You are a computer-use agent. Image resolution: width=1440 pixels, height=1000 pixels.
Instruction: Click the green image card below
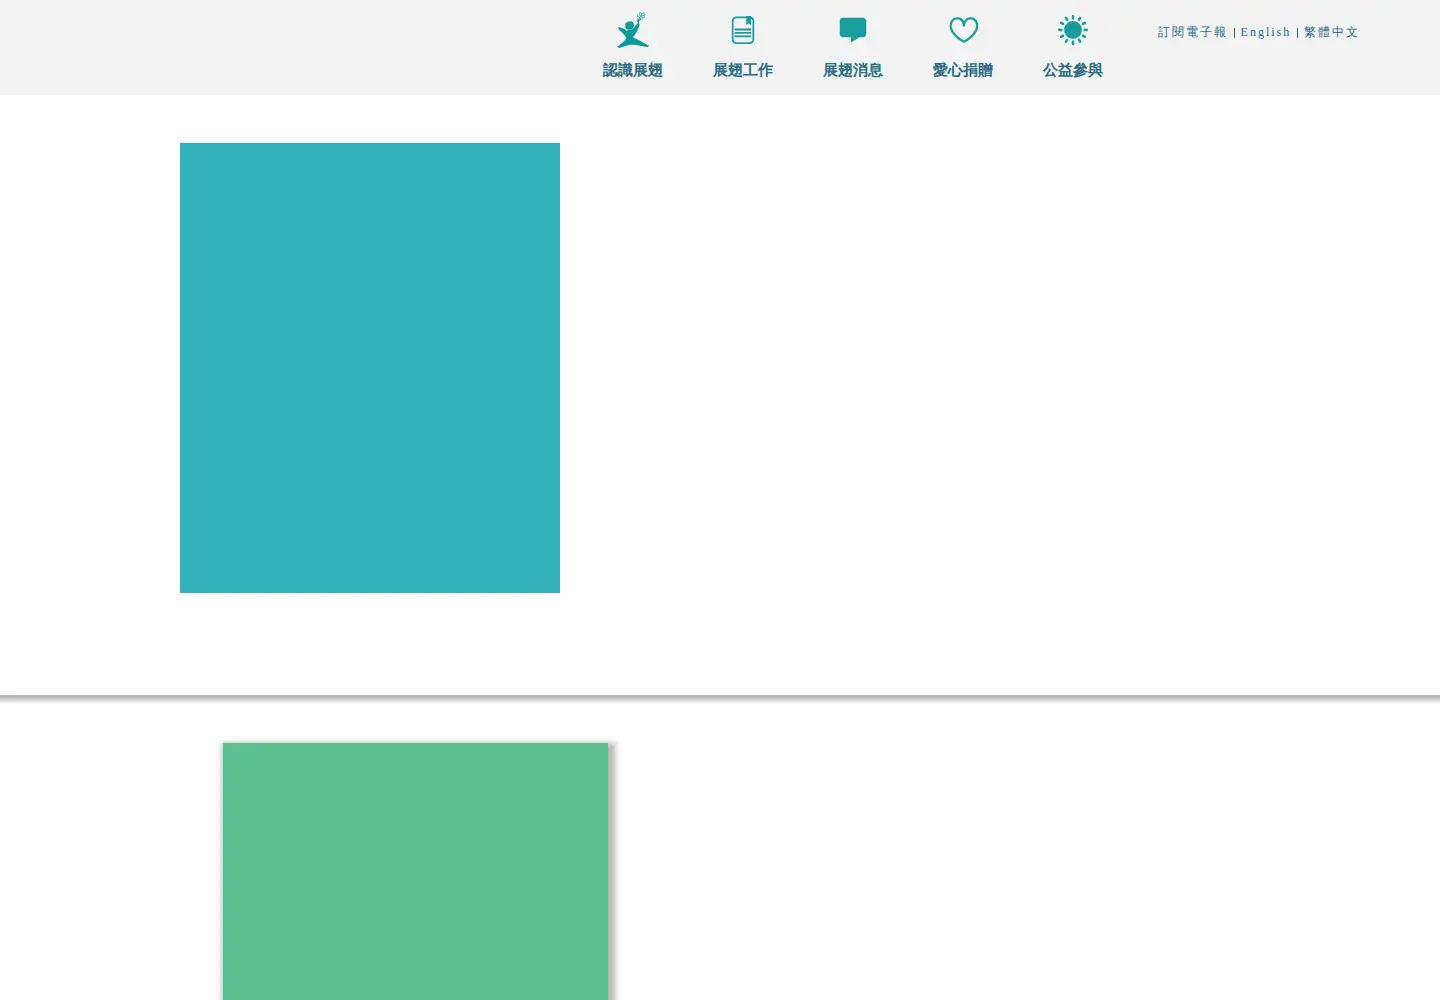[x=415, y=871]
